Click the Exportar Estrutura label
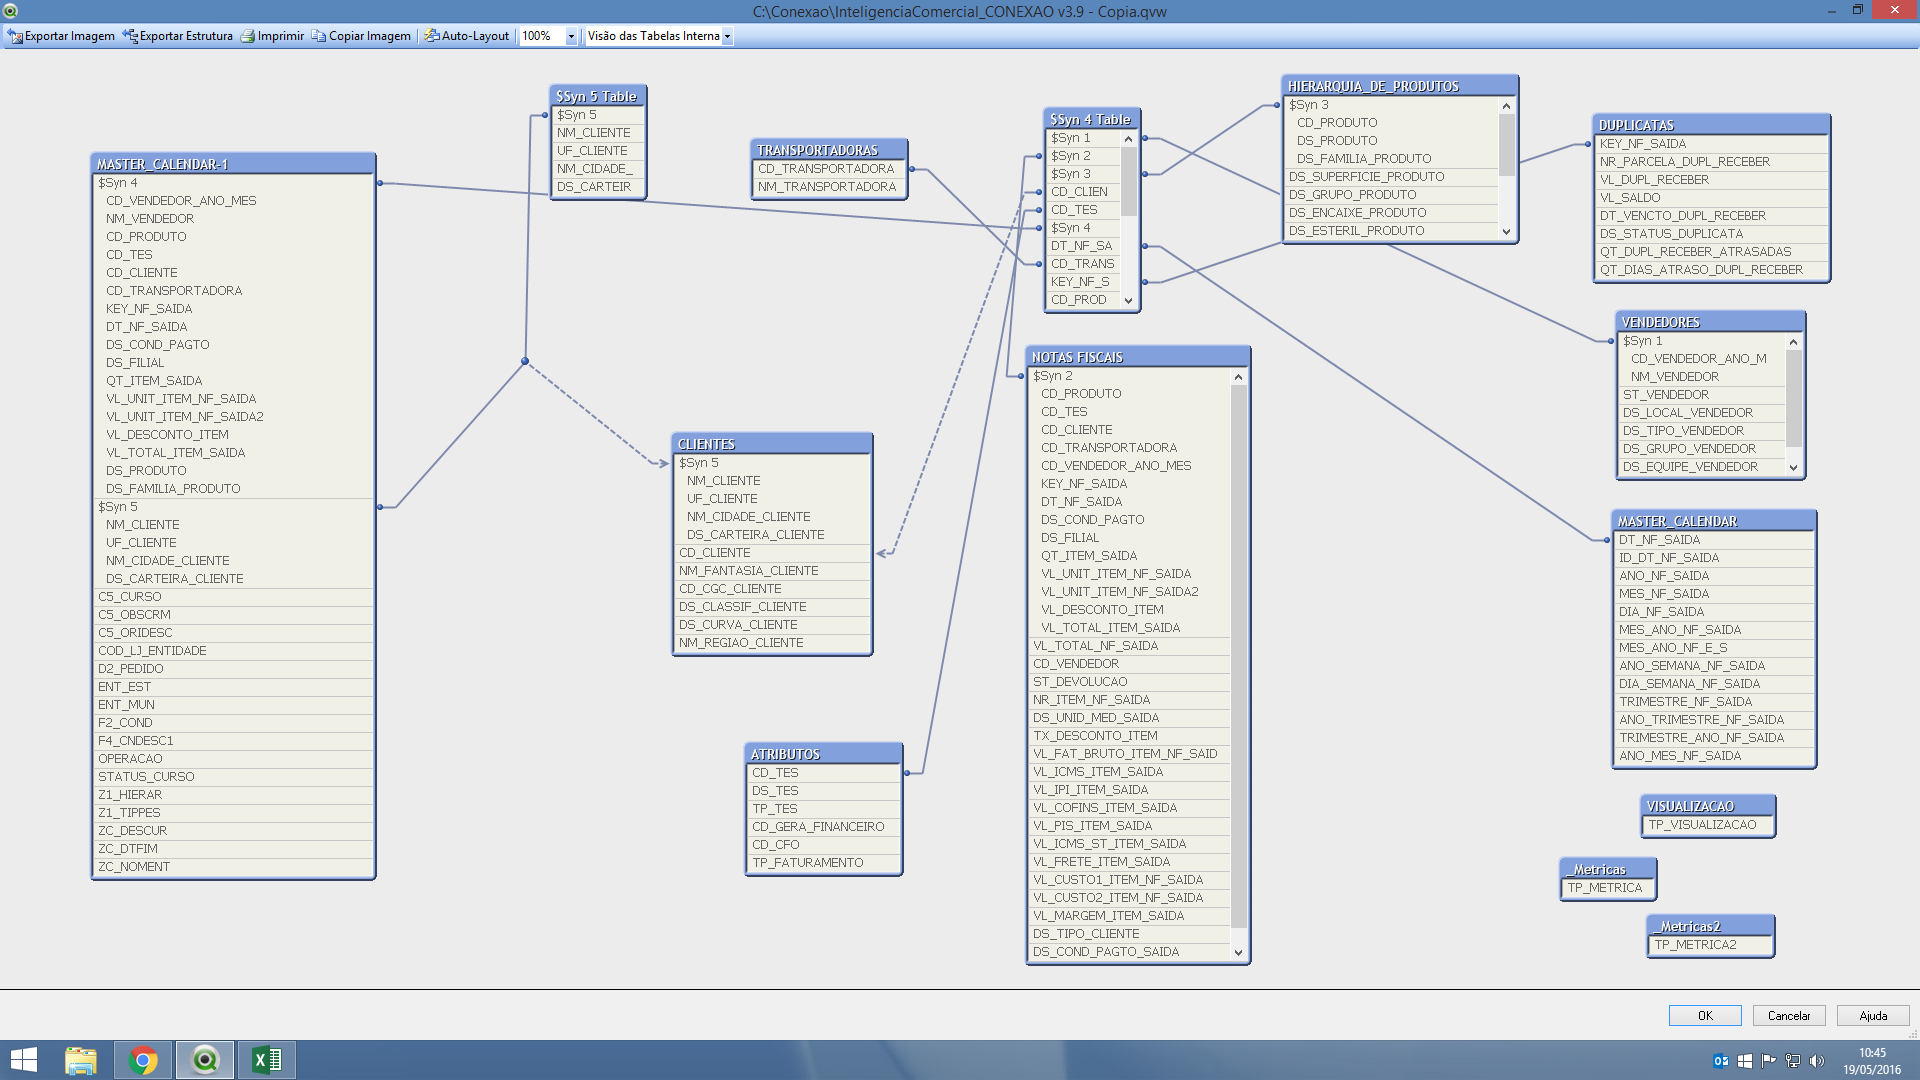This screenshot has width=1920, height=1080. coord(186,36)
